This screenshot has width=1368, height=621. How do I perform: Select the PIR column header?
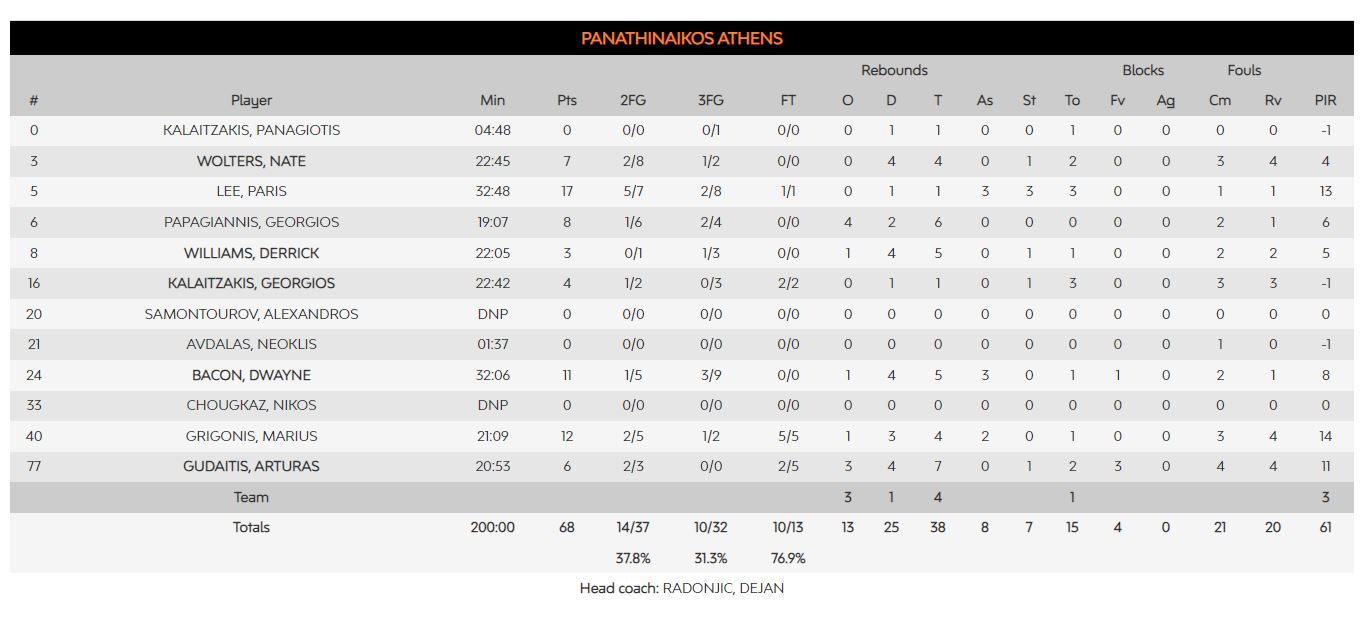click(x=1325, y=100)
